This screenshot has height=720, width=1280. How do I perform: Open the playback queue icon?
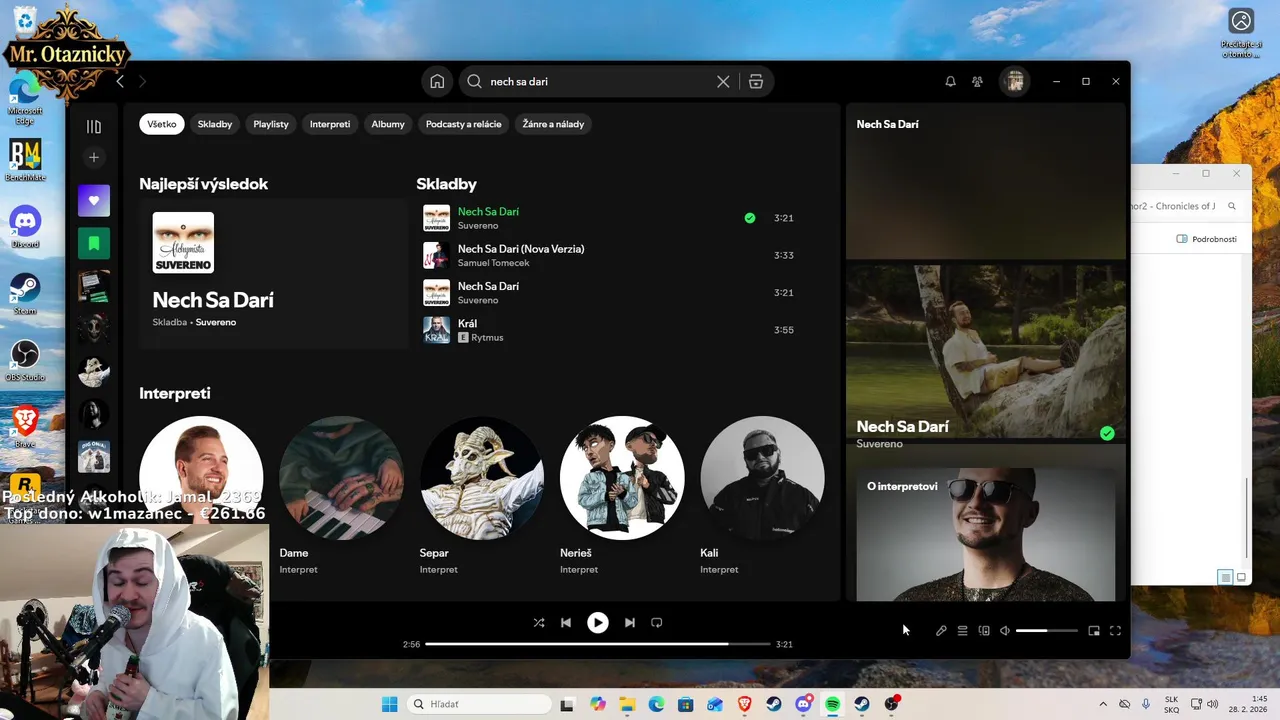tap(962, 631)
